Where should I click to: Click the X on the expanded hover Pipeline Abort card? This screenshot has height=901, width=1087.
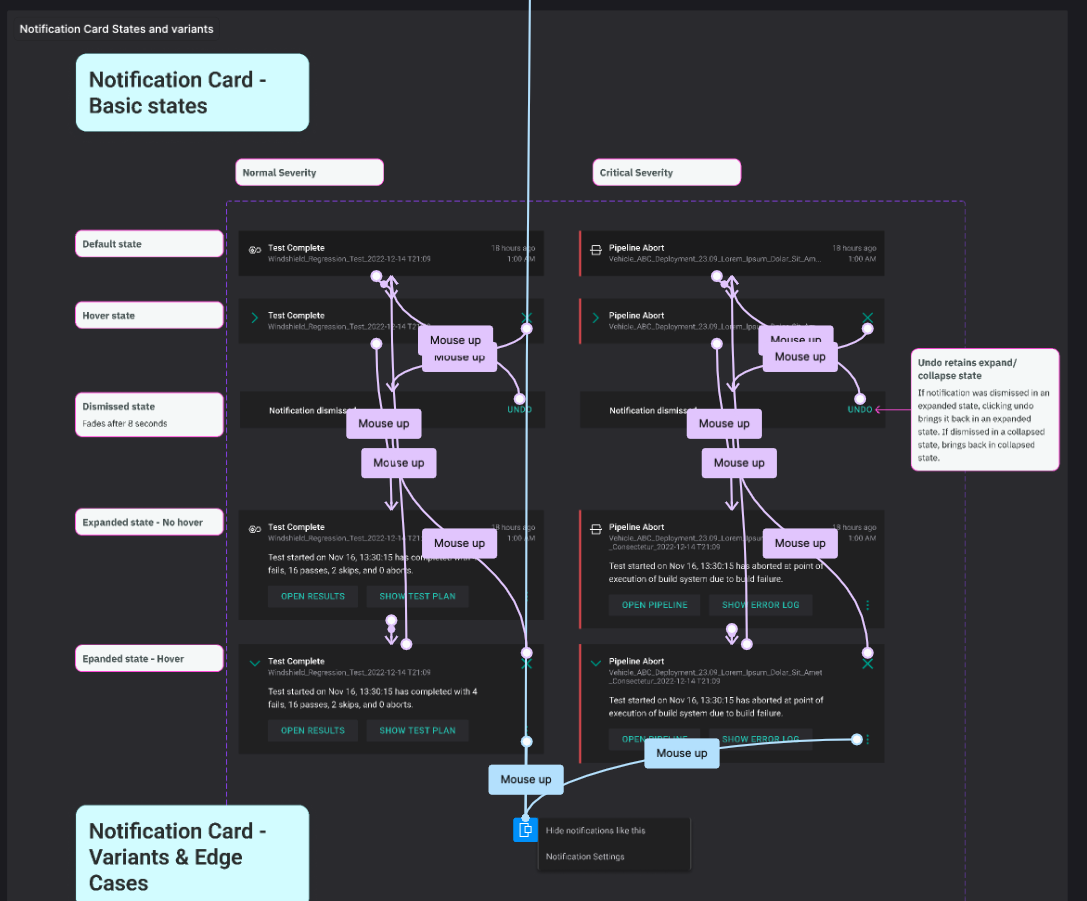pos(867,662)
